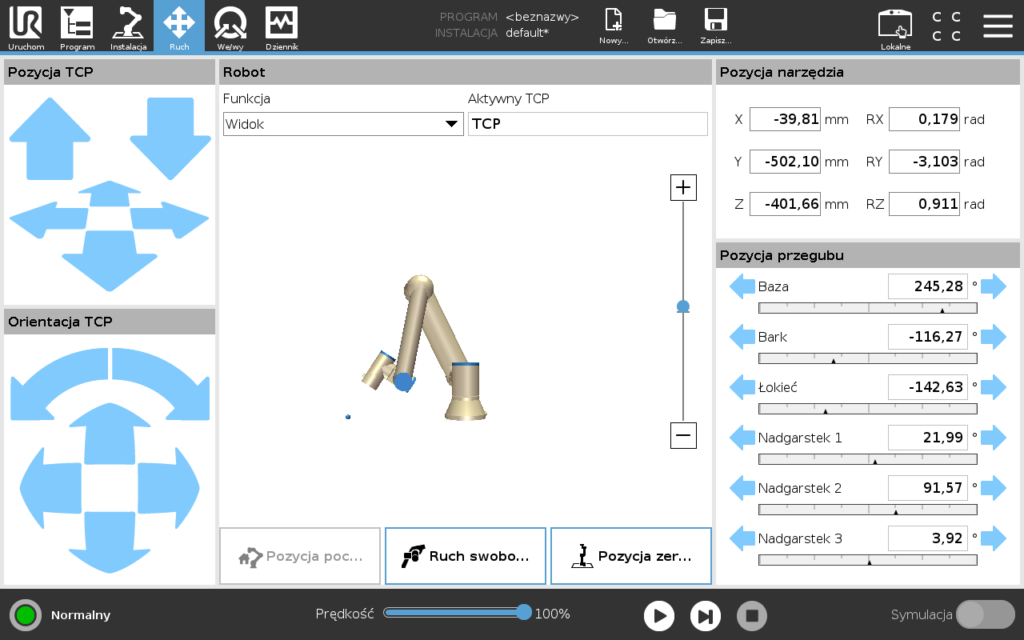Zoom in the robot view with plus
This screenshot has height=640, width=1024.
[683, 187]
